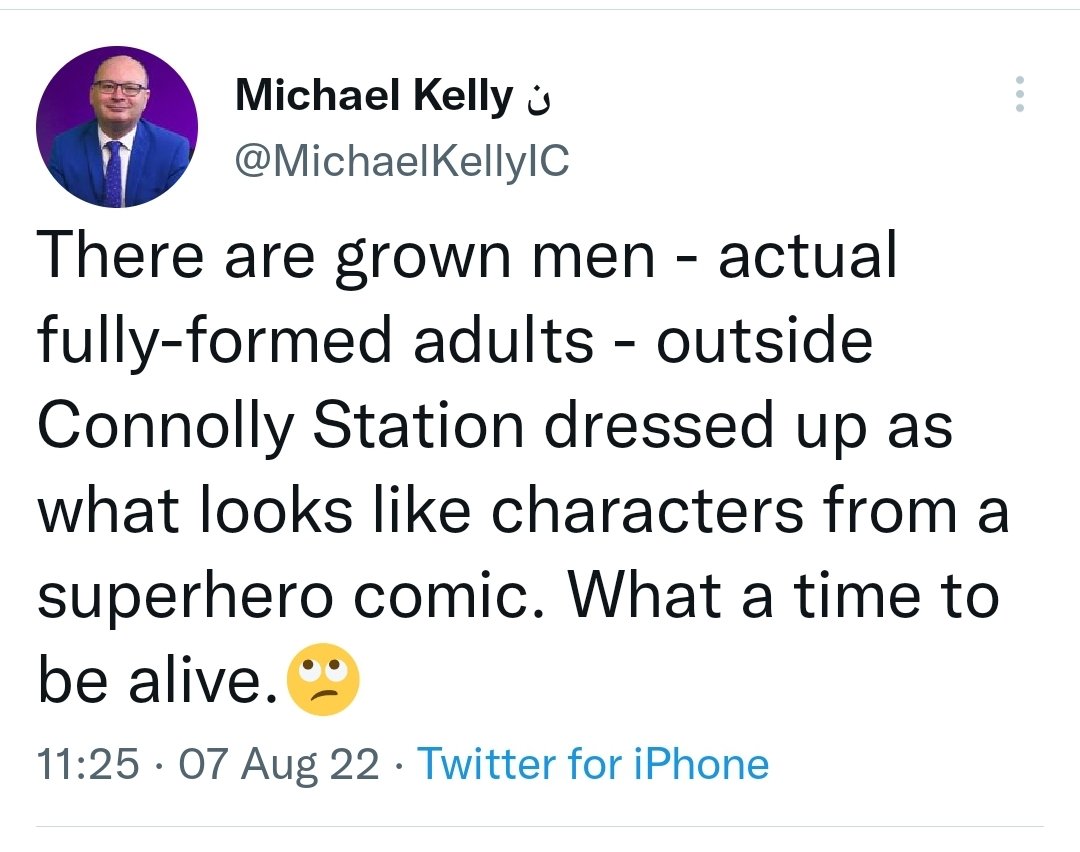Click the word "outside" in the tweet

[764, 341]
